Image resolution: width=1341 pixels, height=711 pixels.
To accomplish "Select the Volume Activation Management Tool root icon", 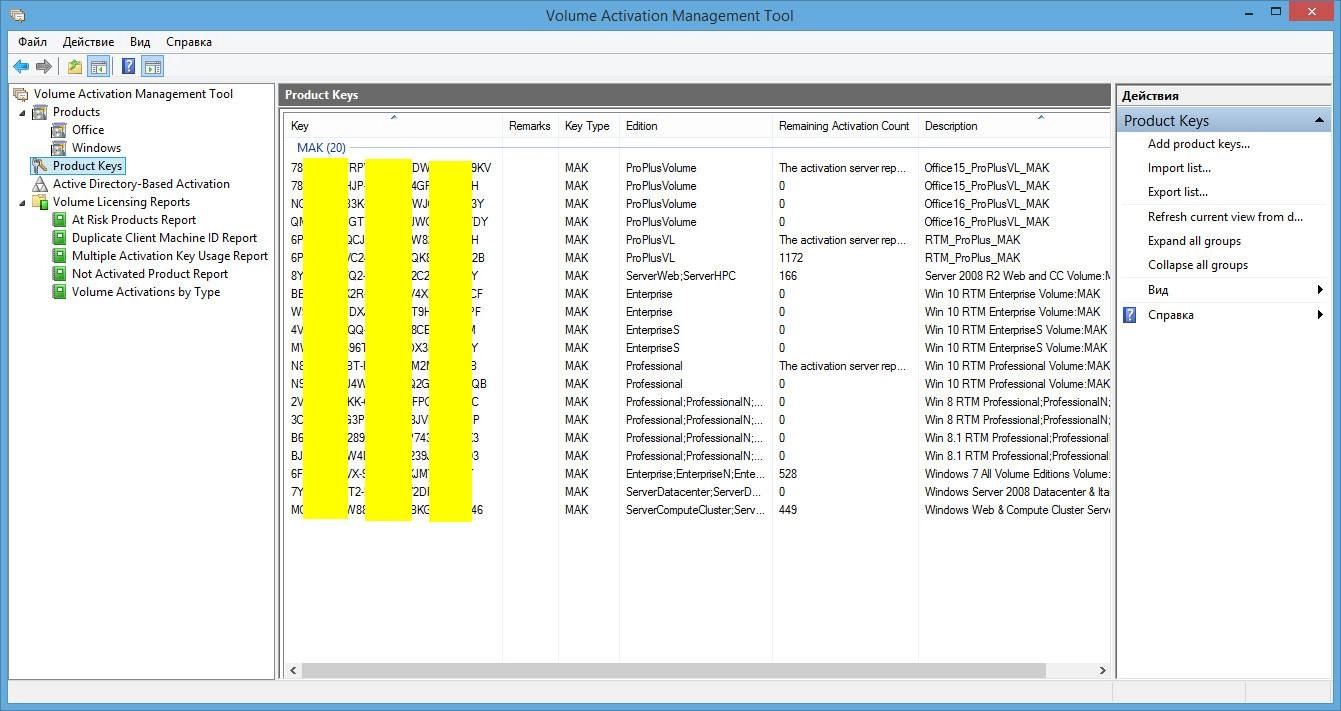I will click(x=21, y=94).
